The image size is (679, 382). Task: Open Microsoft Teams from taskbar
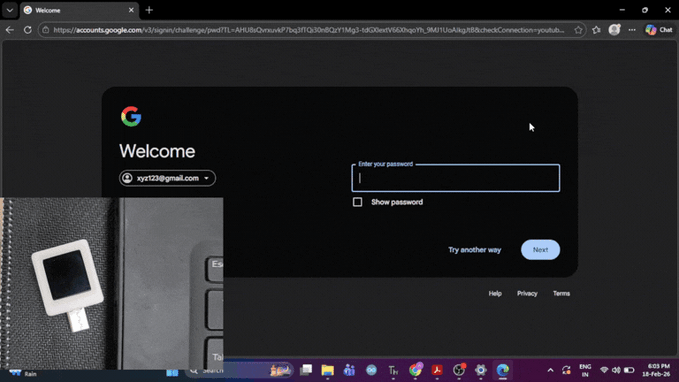[349, 370]
